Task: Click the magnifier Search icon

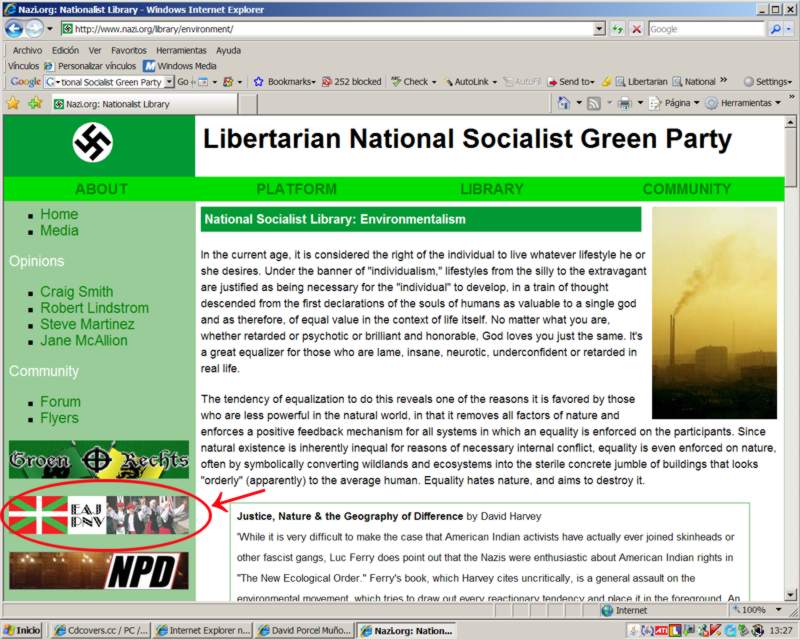Action: click(775, 29)
